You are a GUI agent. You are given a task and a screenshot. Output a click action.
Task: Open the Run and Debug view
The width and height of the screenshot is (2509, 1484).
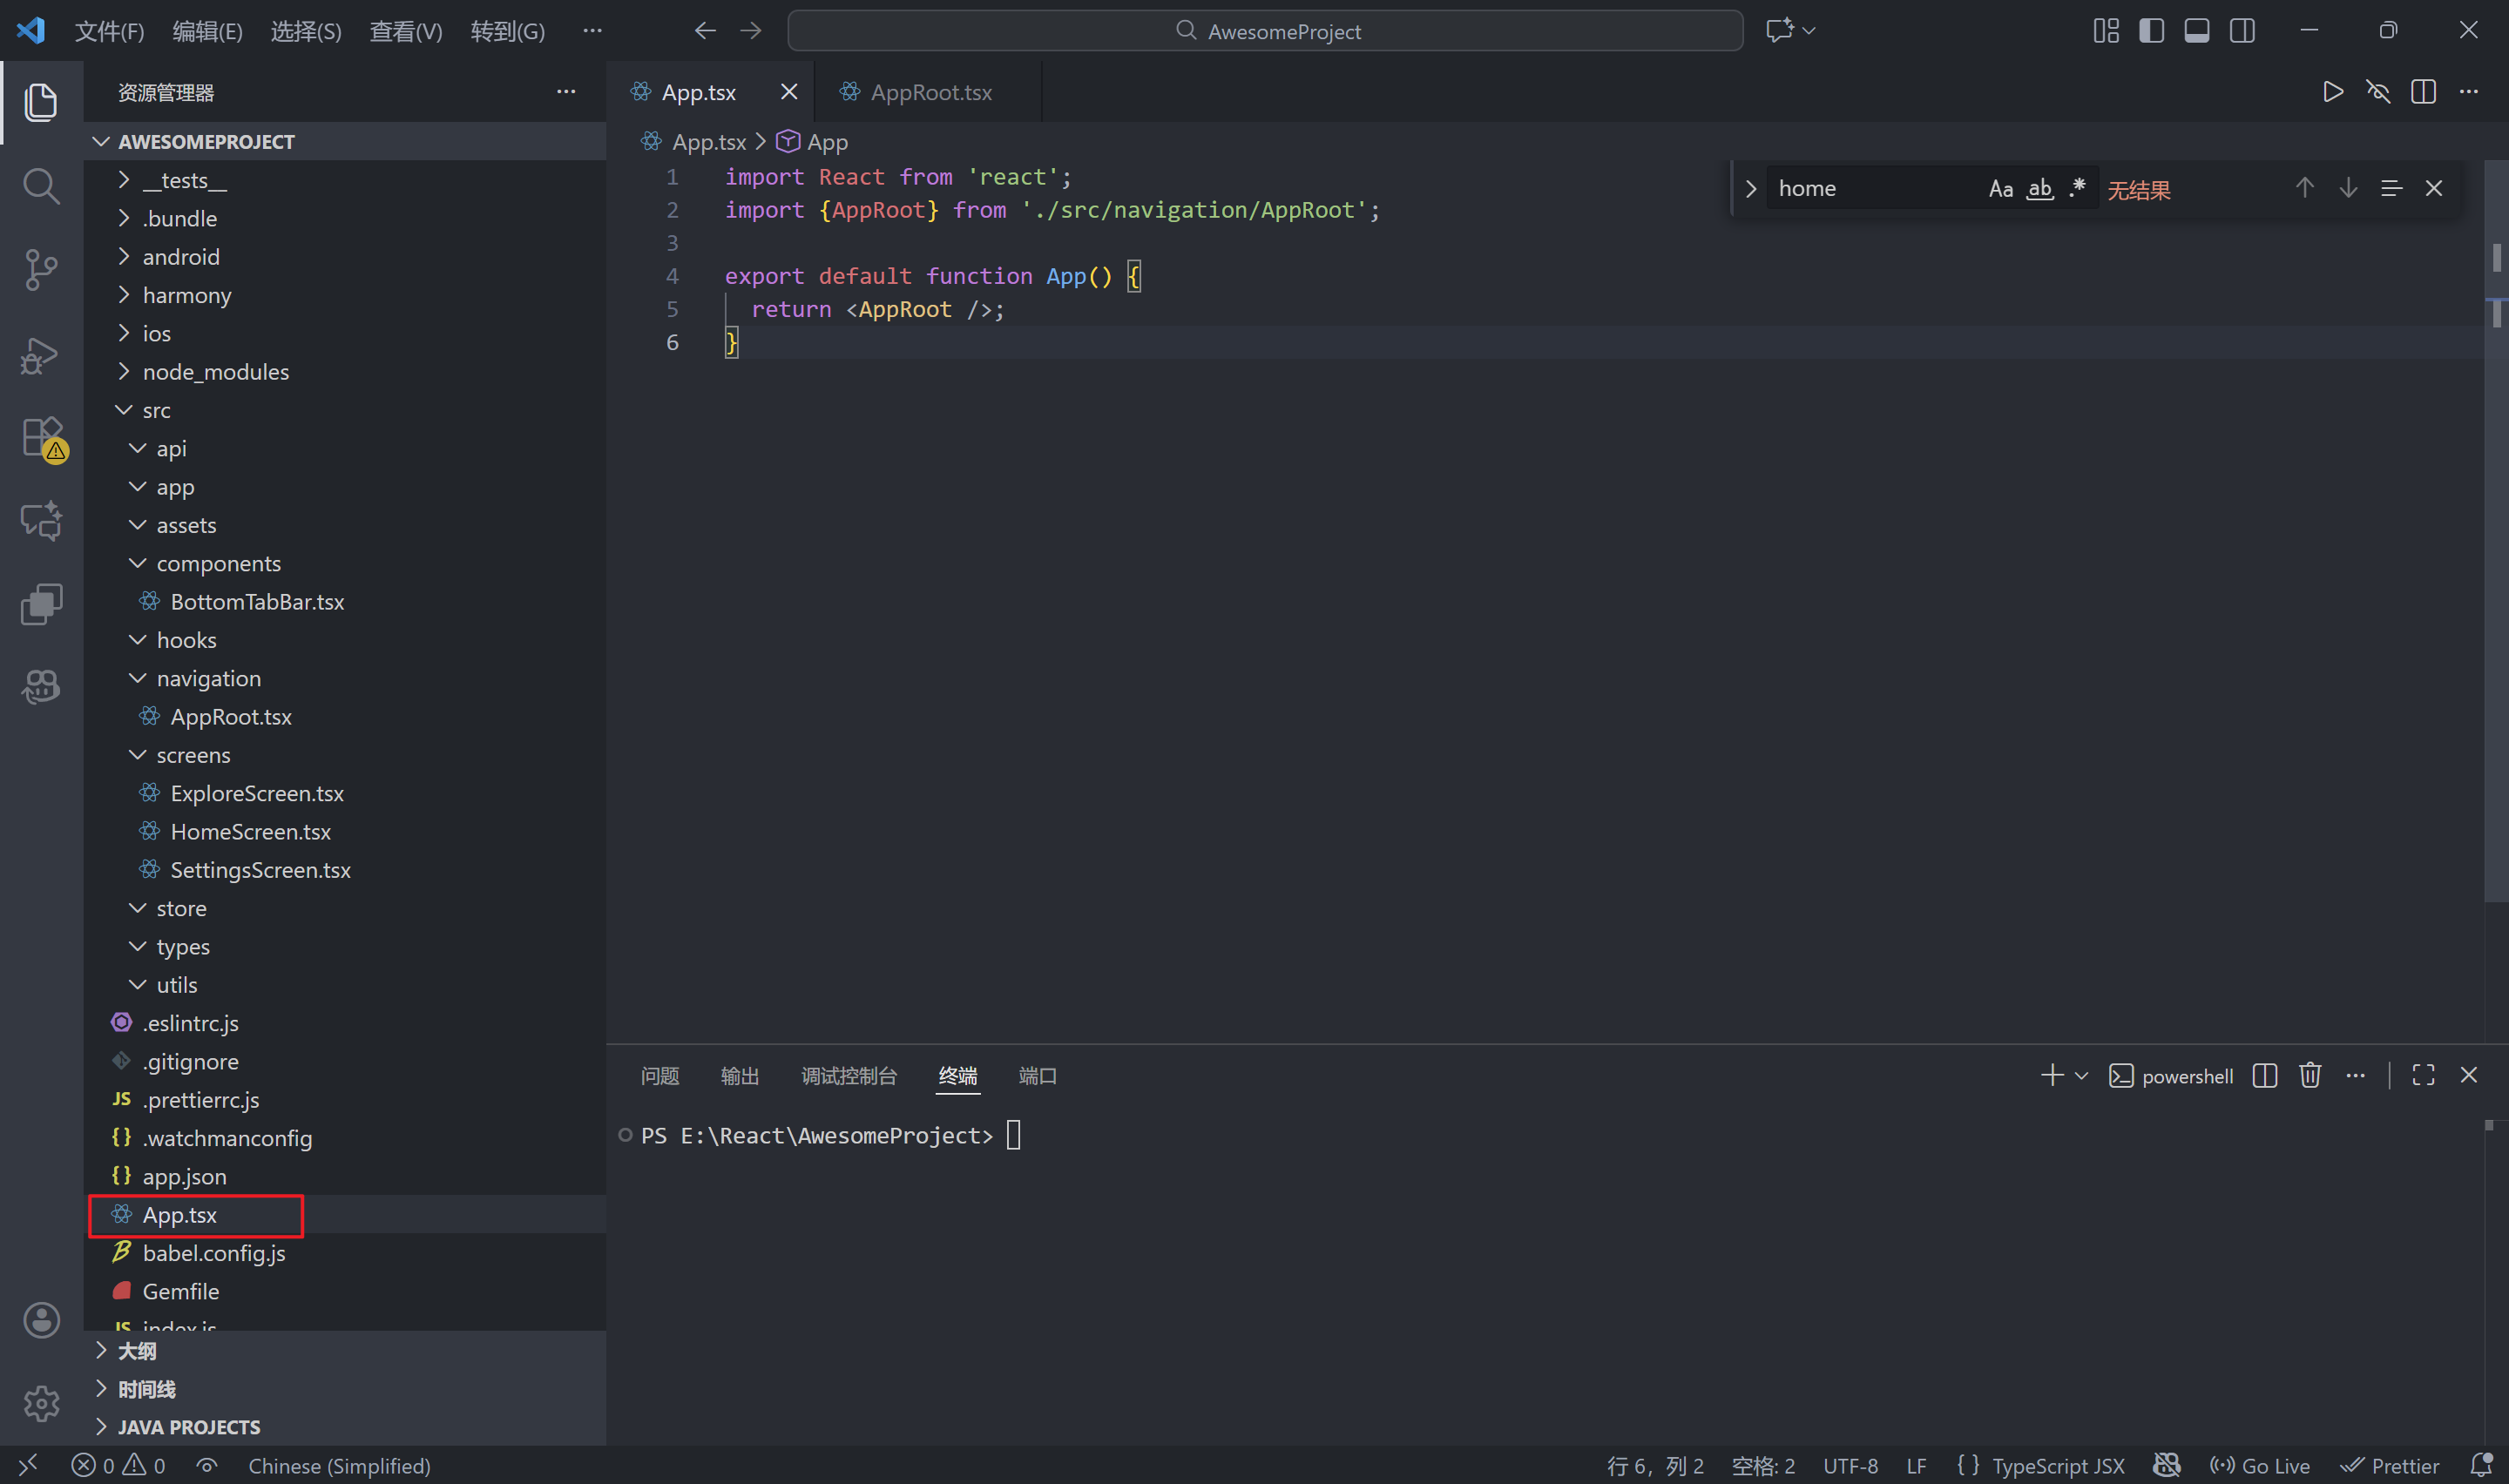click(x=41, y=355)
